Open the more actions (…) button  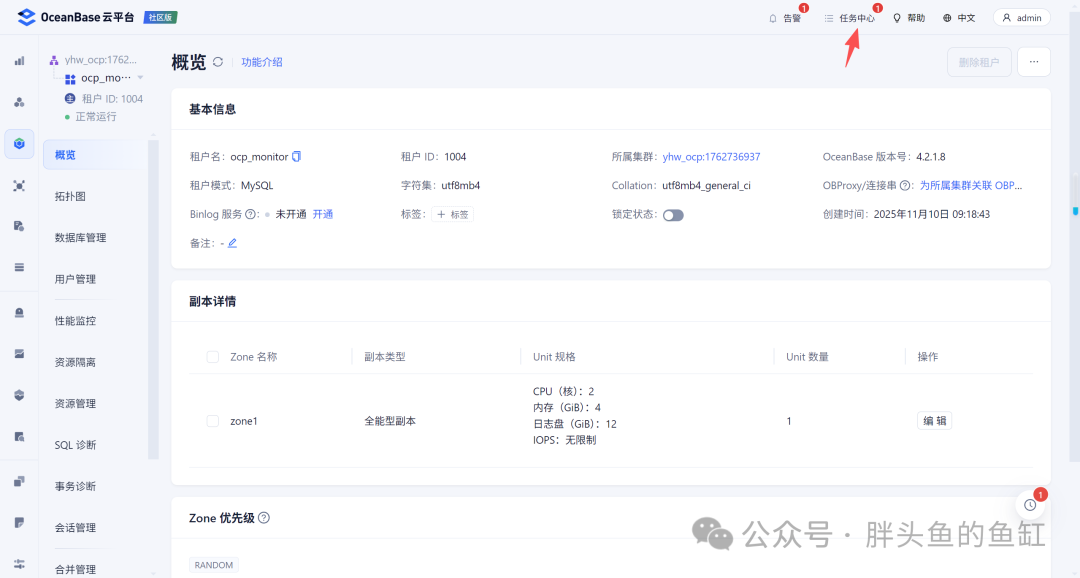click(1034, 62)
